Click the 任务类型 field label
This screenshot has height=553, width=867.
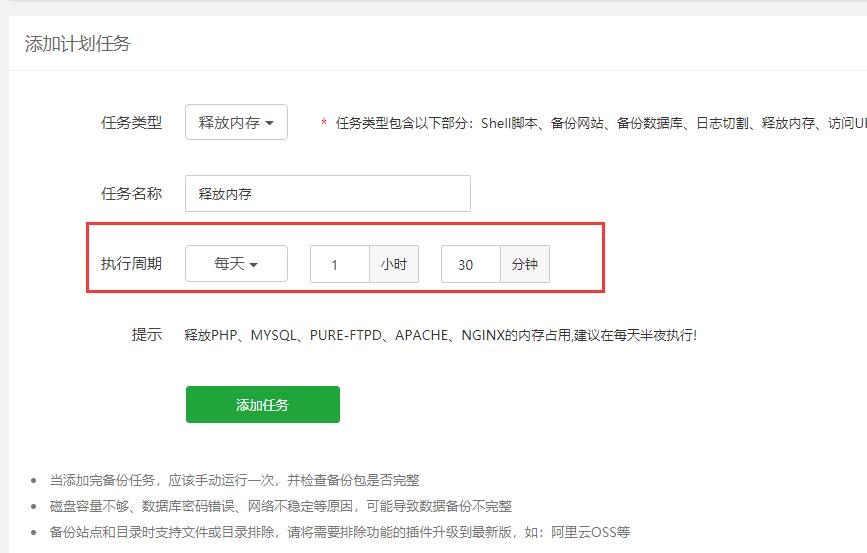131,123
